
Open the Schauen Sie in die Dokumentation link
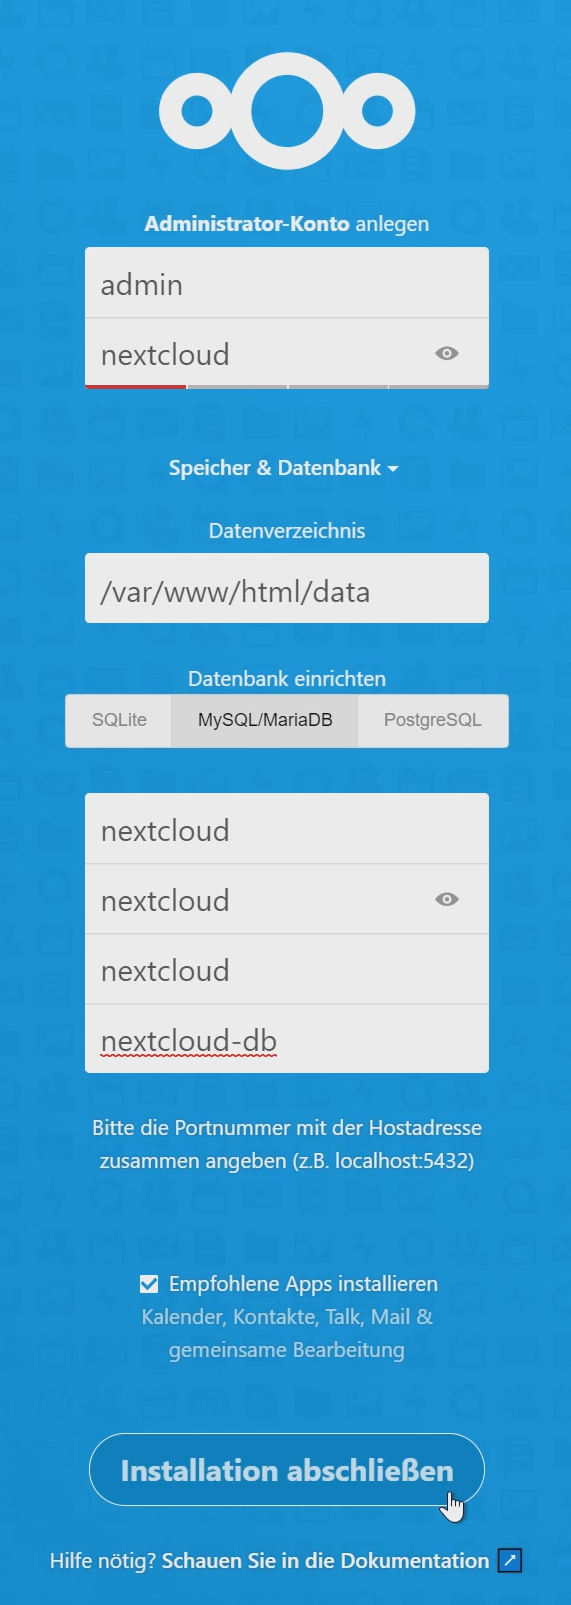point(326,1560)
